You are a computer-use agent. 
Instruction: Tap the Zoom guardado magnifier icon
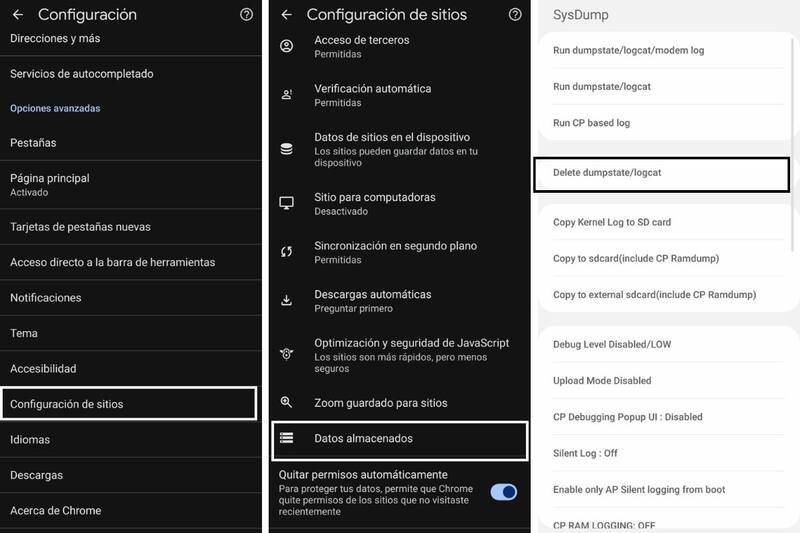tap(287, 403)
